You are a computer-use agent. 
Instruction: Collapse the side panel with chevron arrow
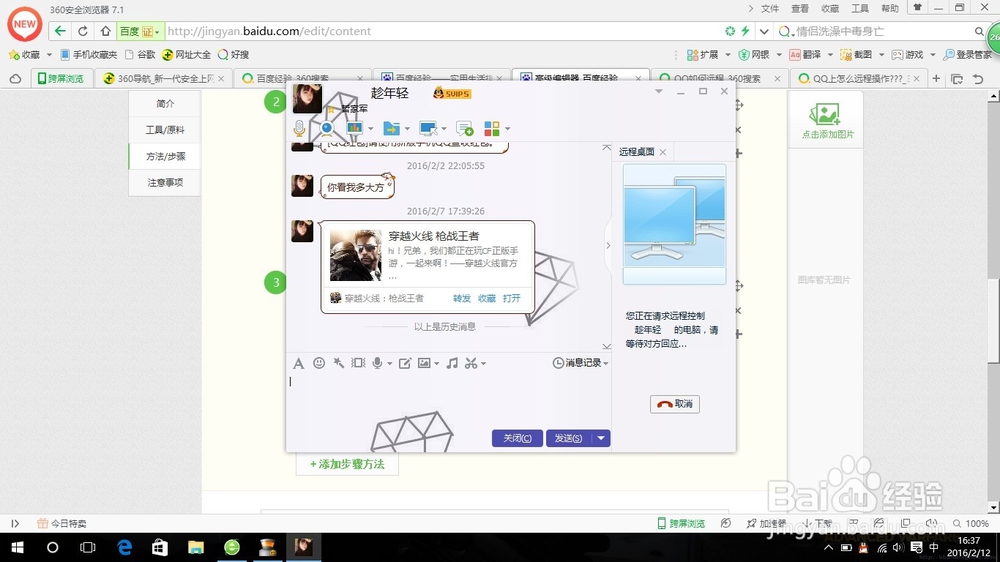click(x=608, y=245)
